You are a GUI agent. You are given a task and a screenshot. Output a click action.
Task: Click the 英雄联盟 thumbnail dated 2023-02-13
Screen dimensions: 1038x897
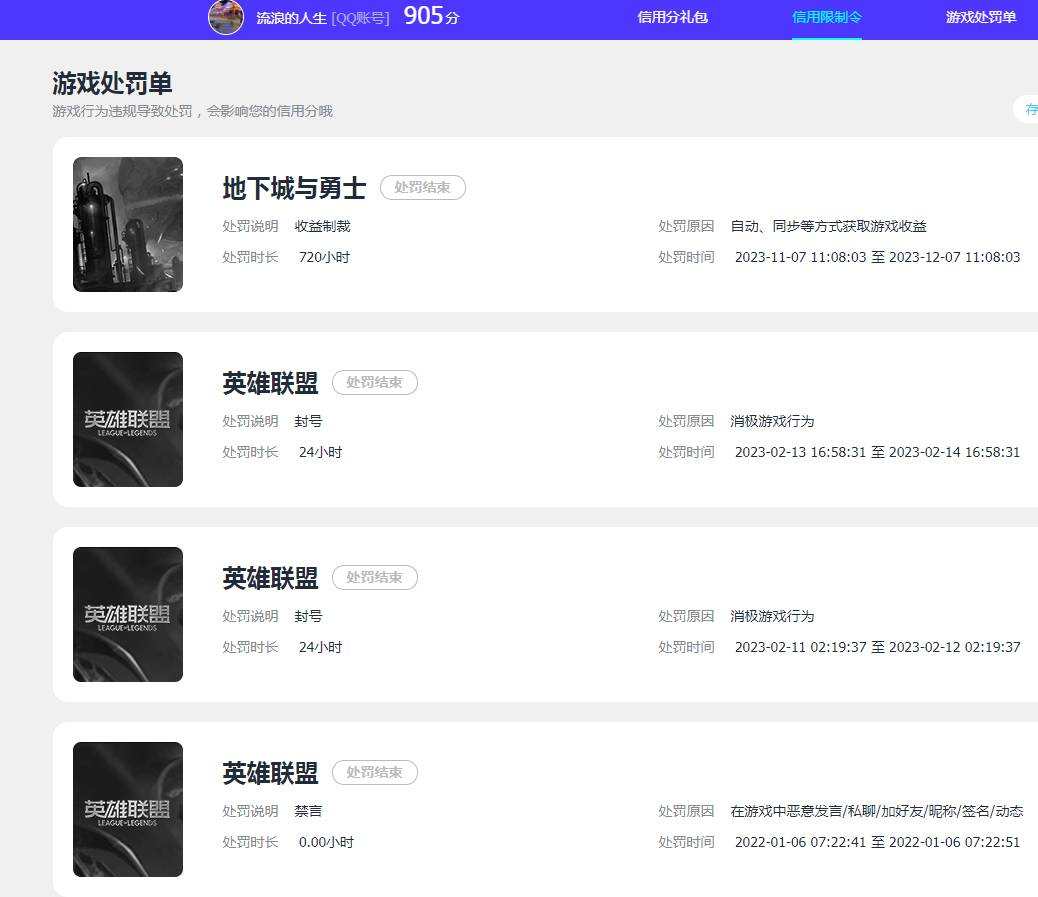[128, 420]
